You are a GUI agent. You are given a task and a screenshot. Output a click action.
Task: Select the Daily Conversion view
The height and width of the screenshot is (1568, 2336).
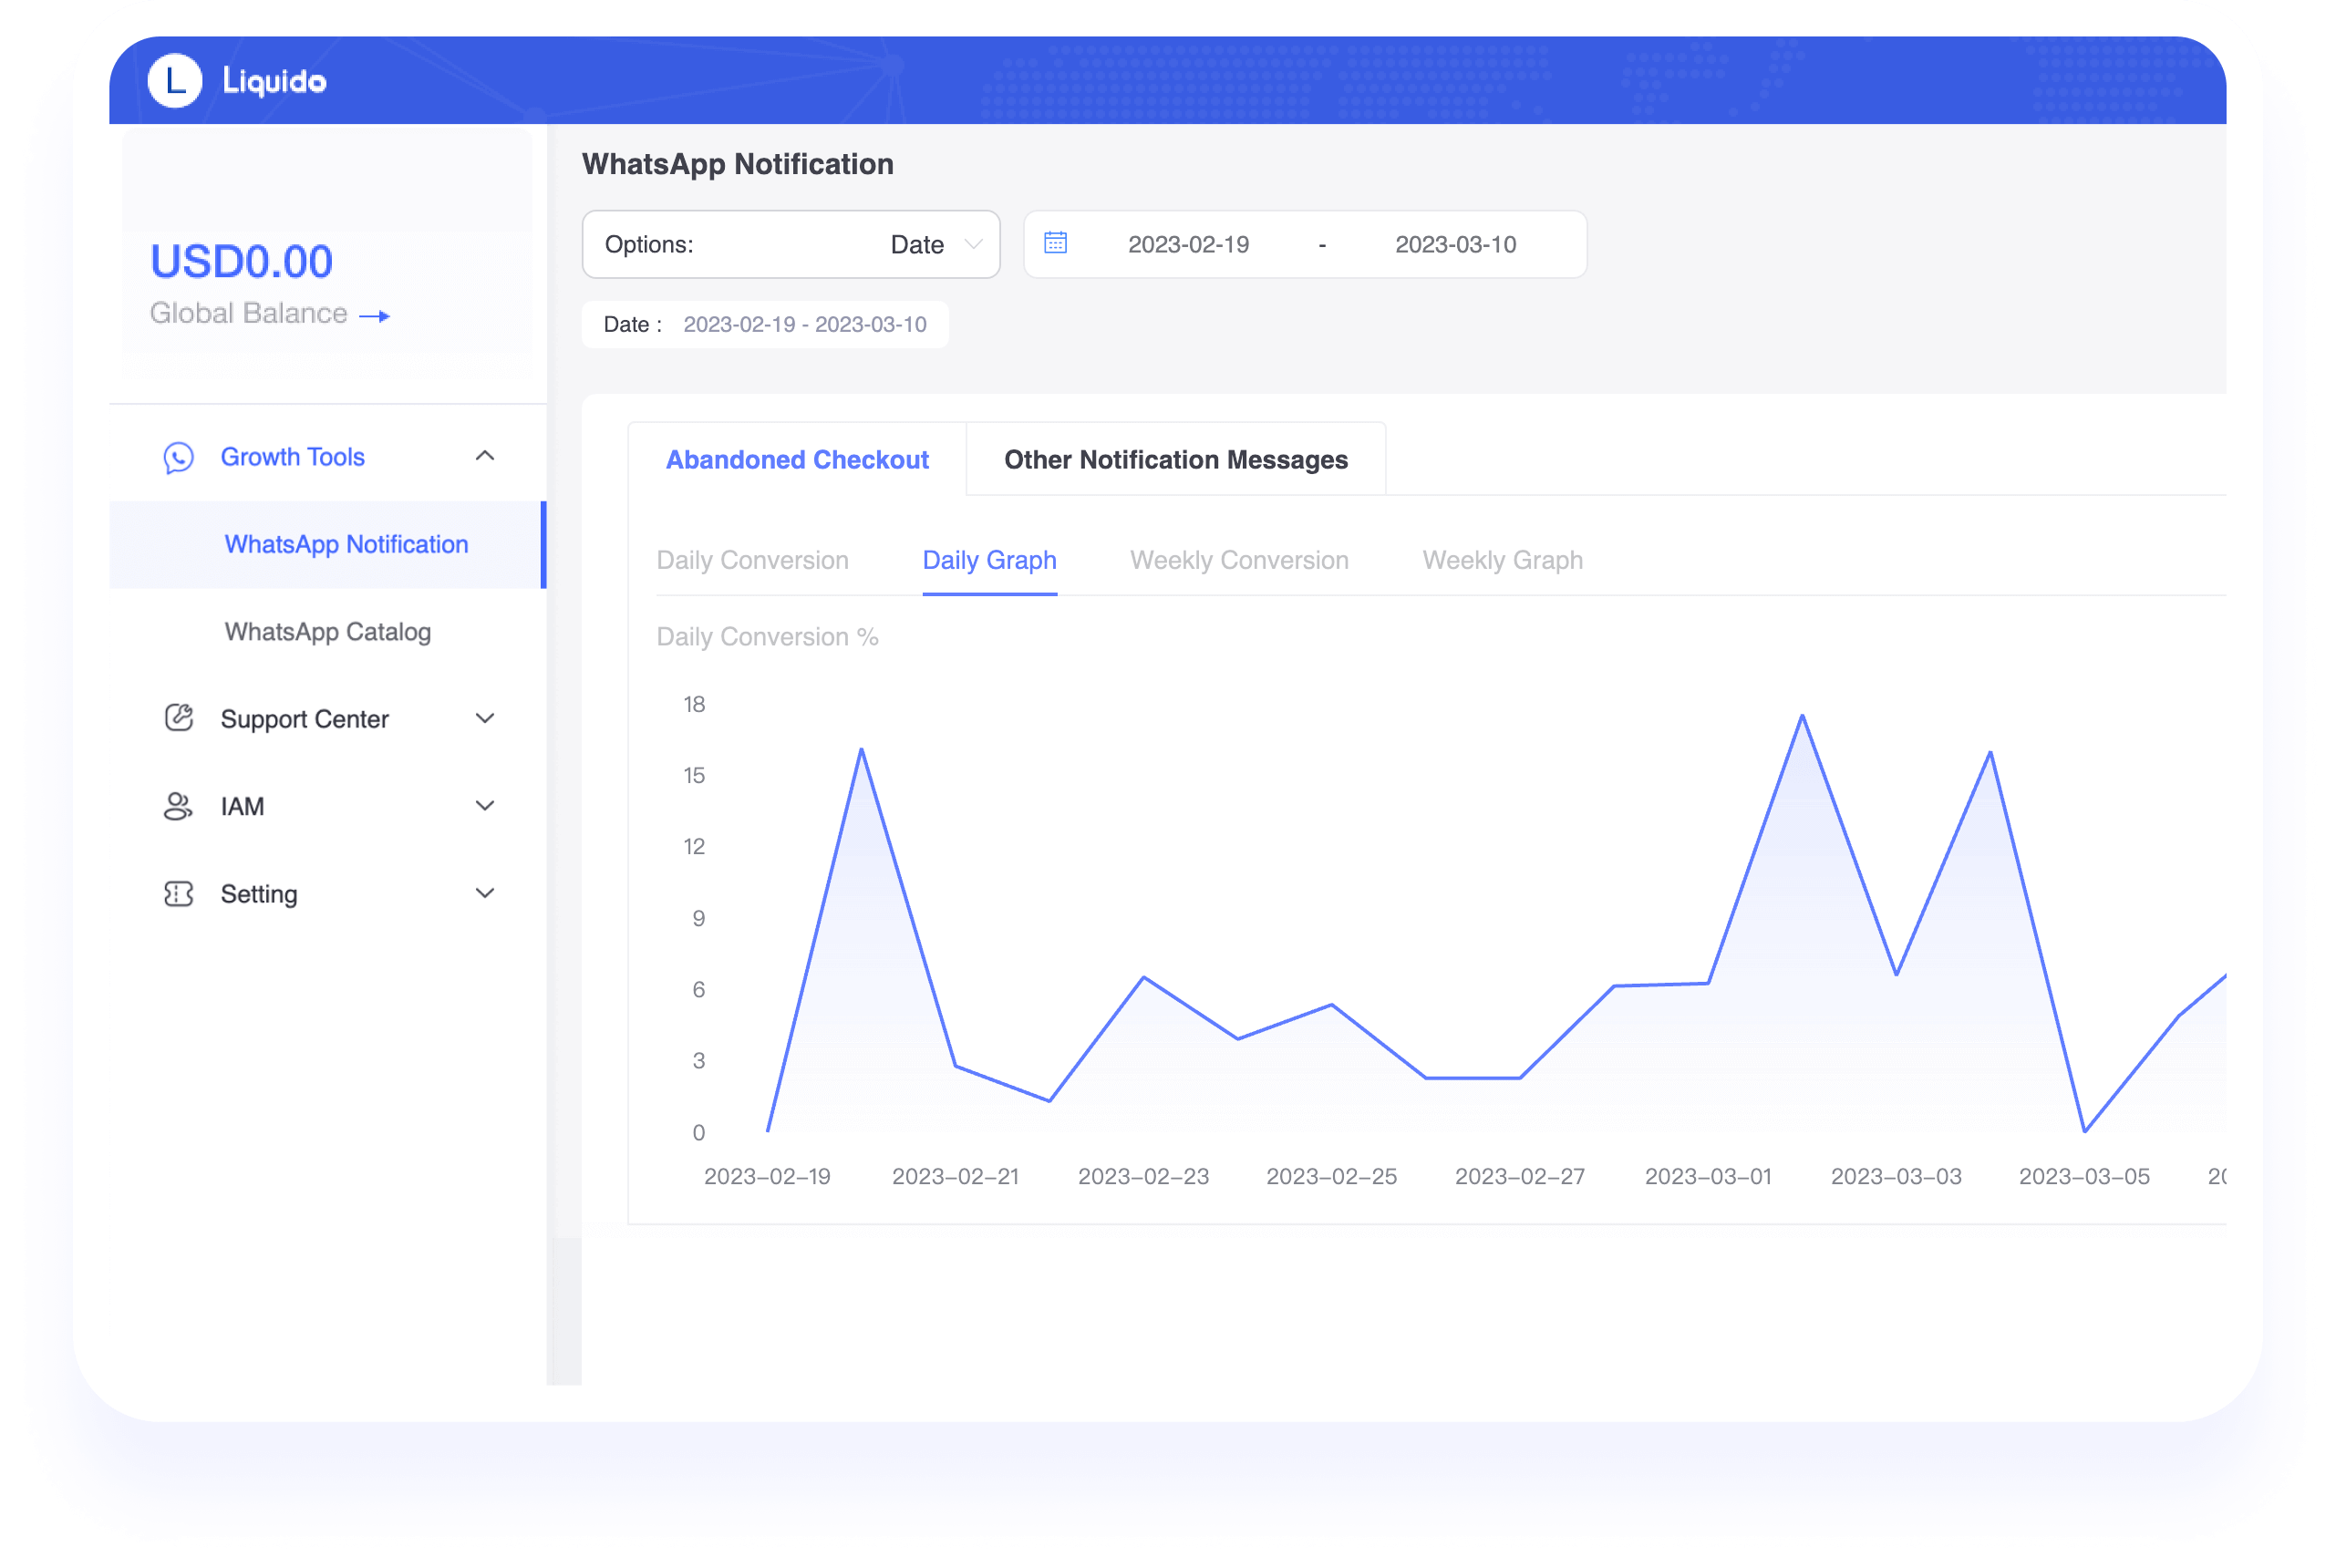[x=752, y=560]
